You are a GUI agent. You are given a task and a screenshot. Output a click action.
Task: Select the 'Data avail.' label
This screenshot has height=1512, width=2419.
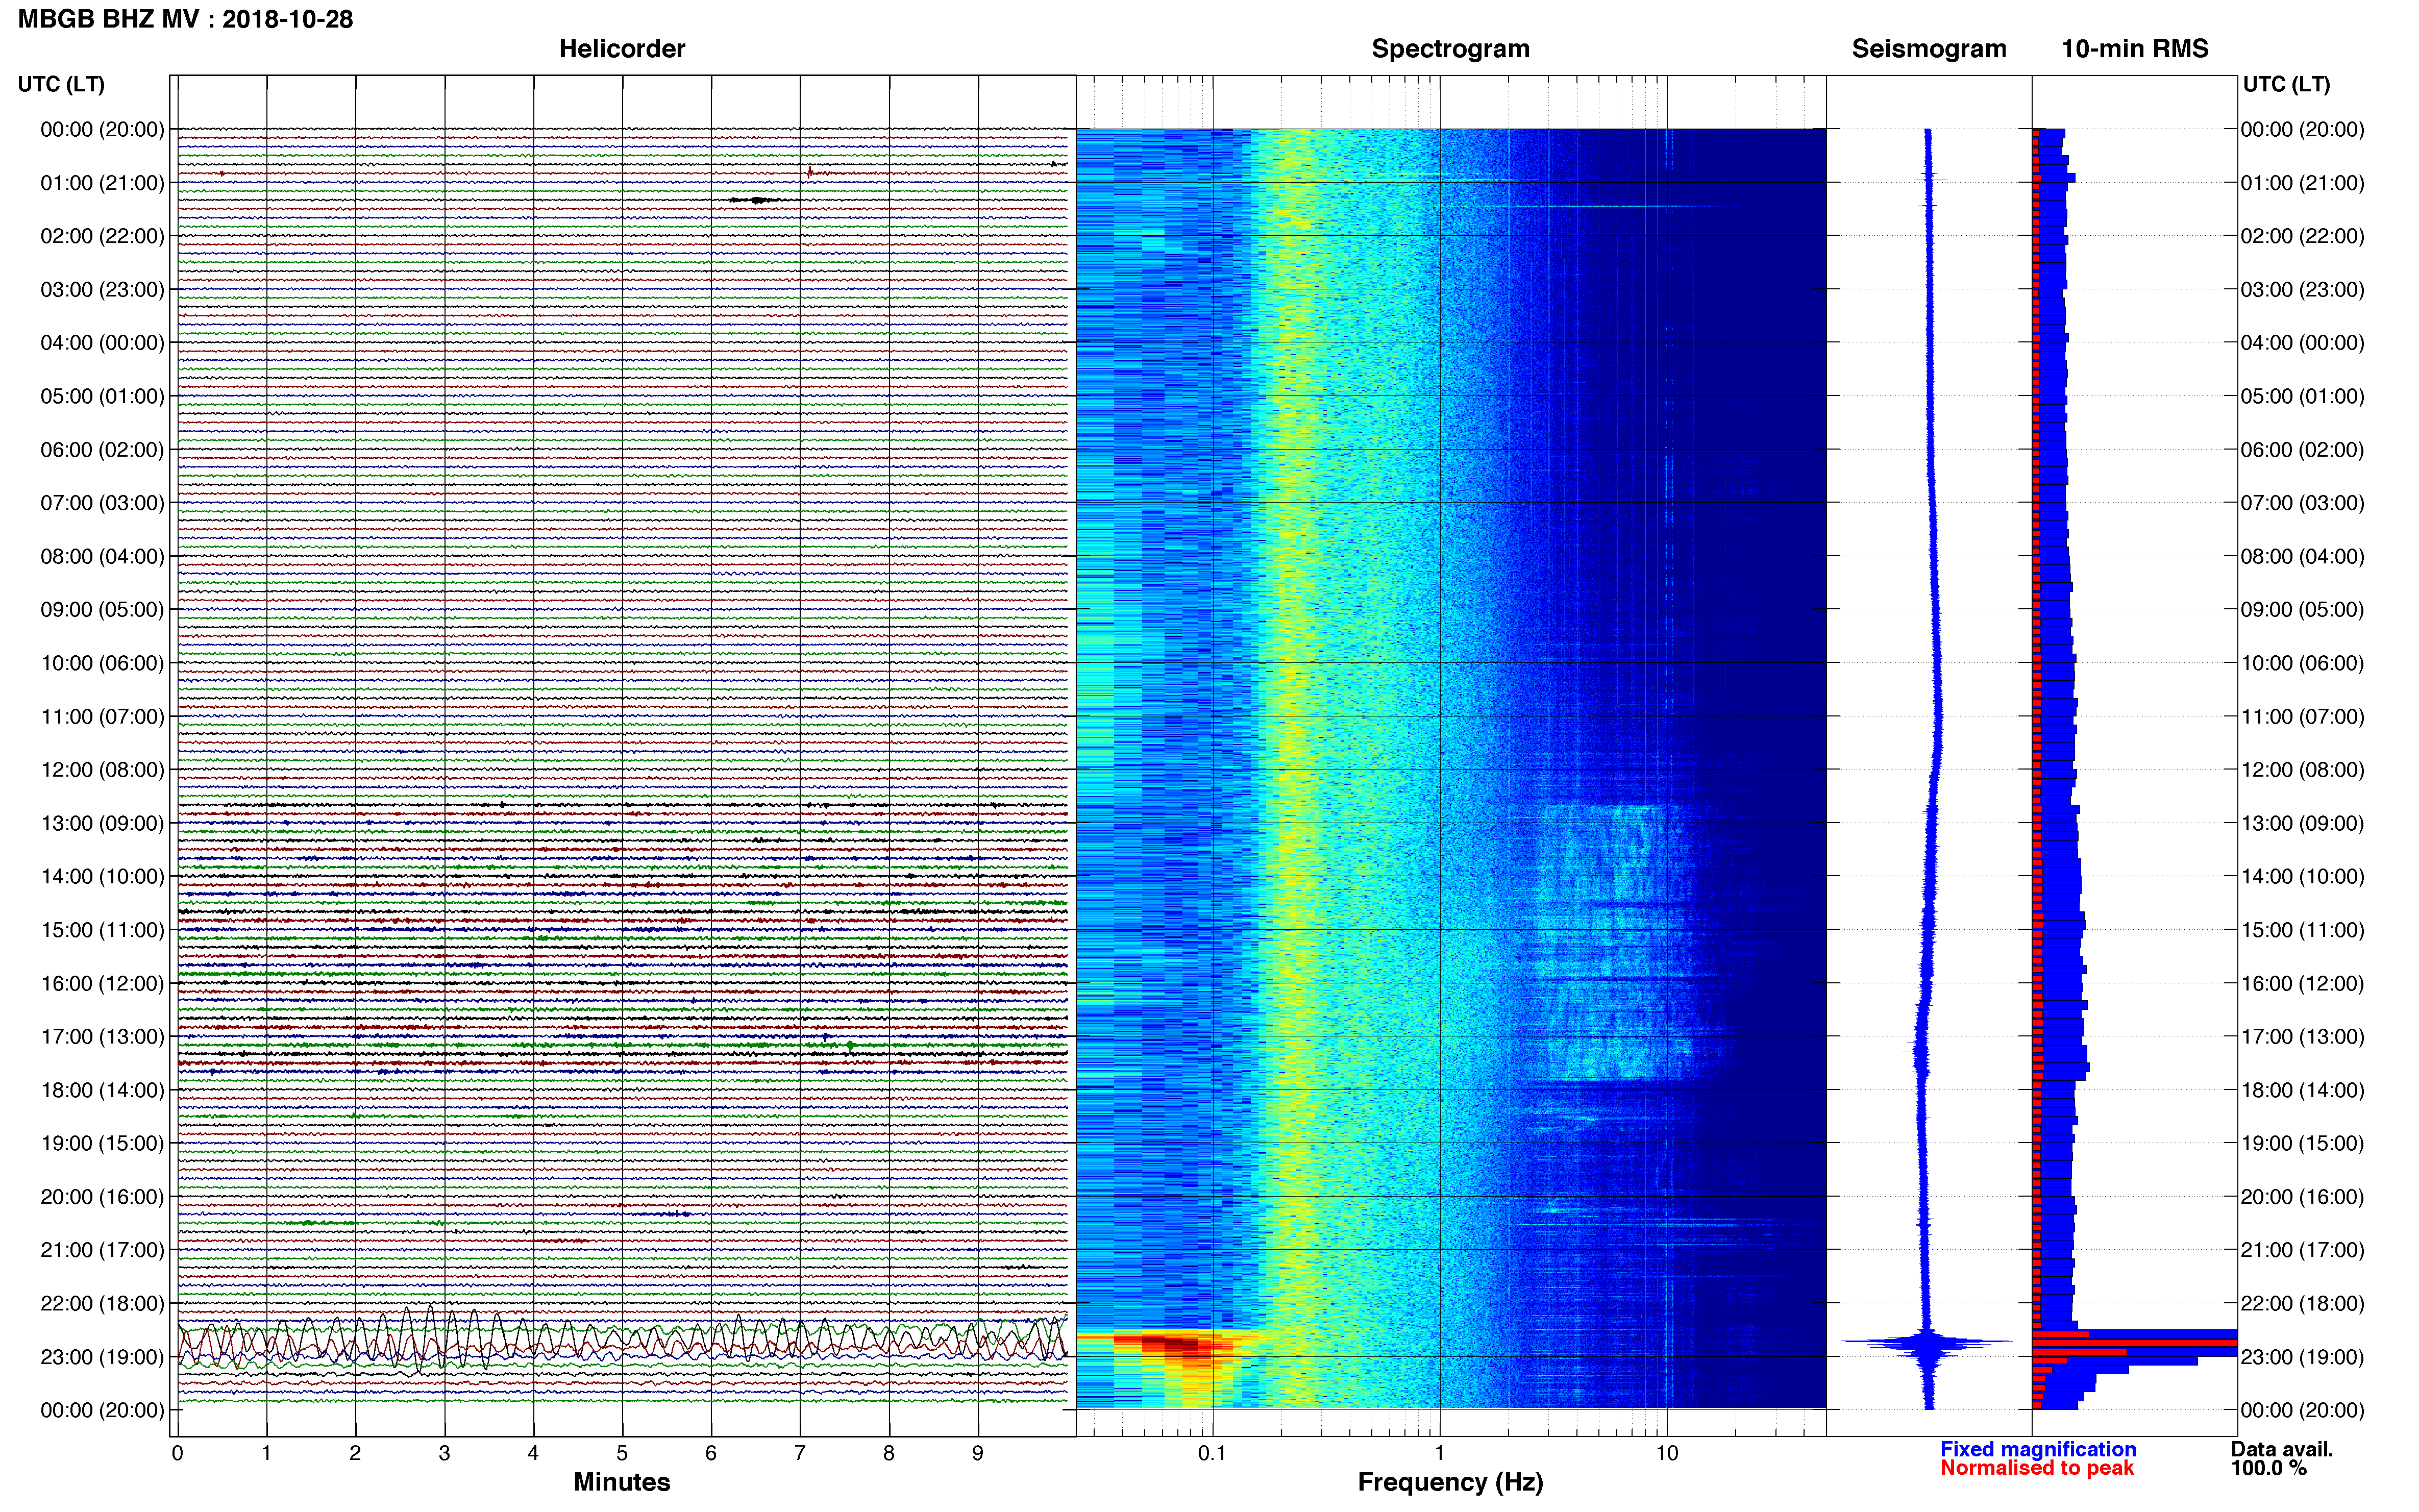tap(2281, 1448)
